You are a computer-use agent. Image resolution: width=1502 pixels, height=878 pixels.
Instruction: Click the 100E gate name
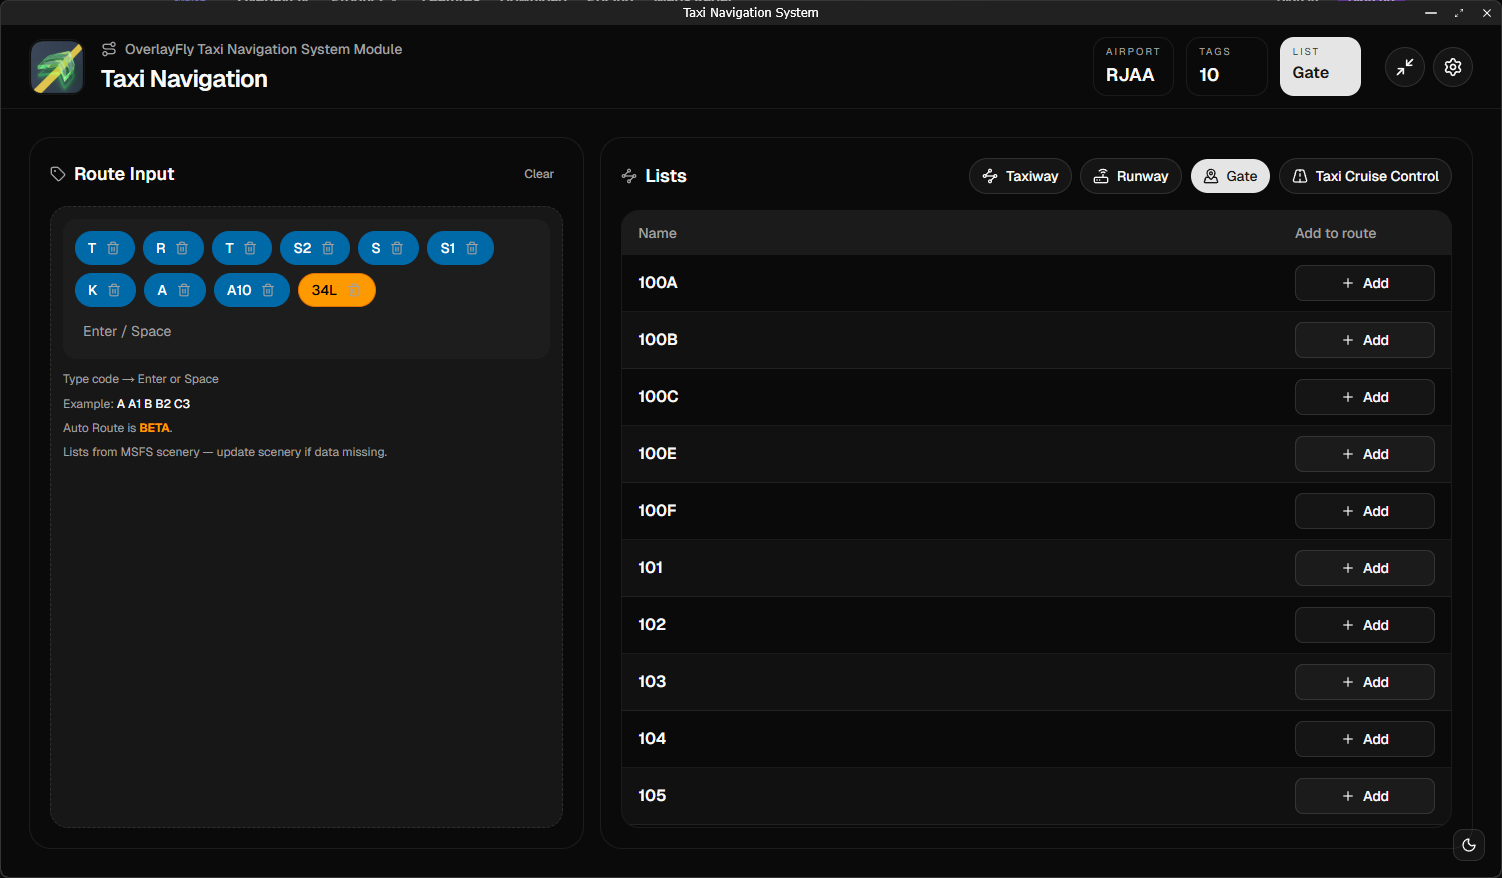point(657,454)
